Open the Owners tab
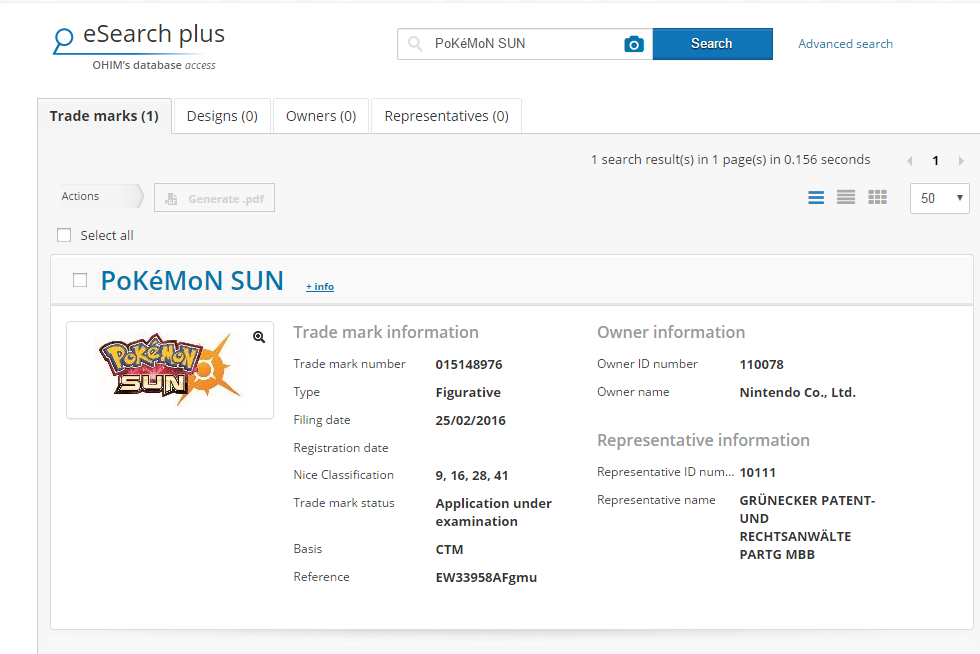Viewport: 980px width, 654px height. [320, 115]
